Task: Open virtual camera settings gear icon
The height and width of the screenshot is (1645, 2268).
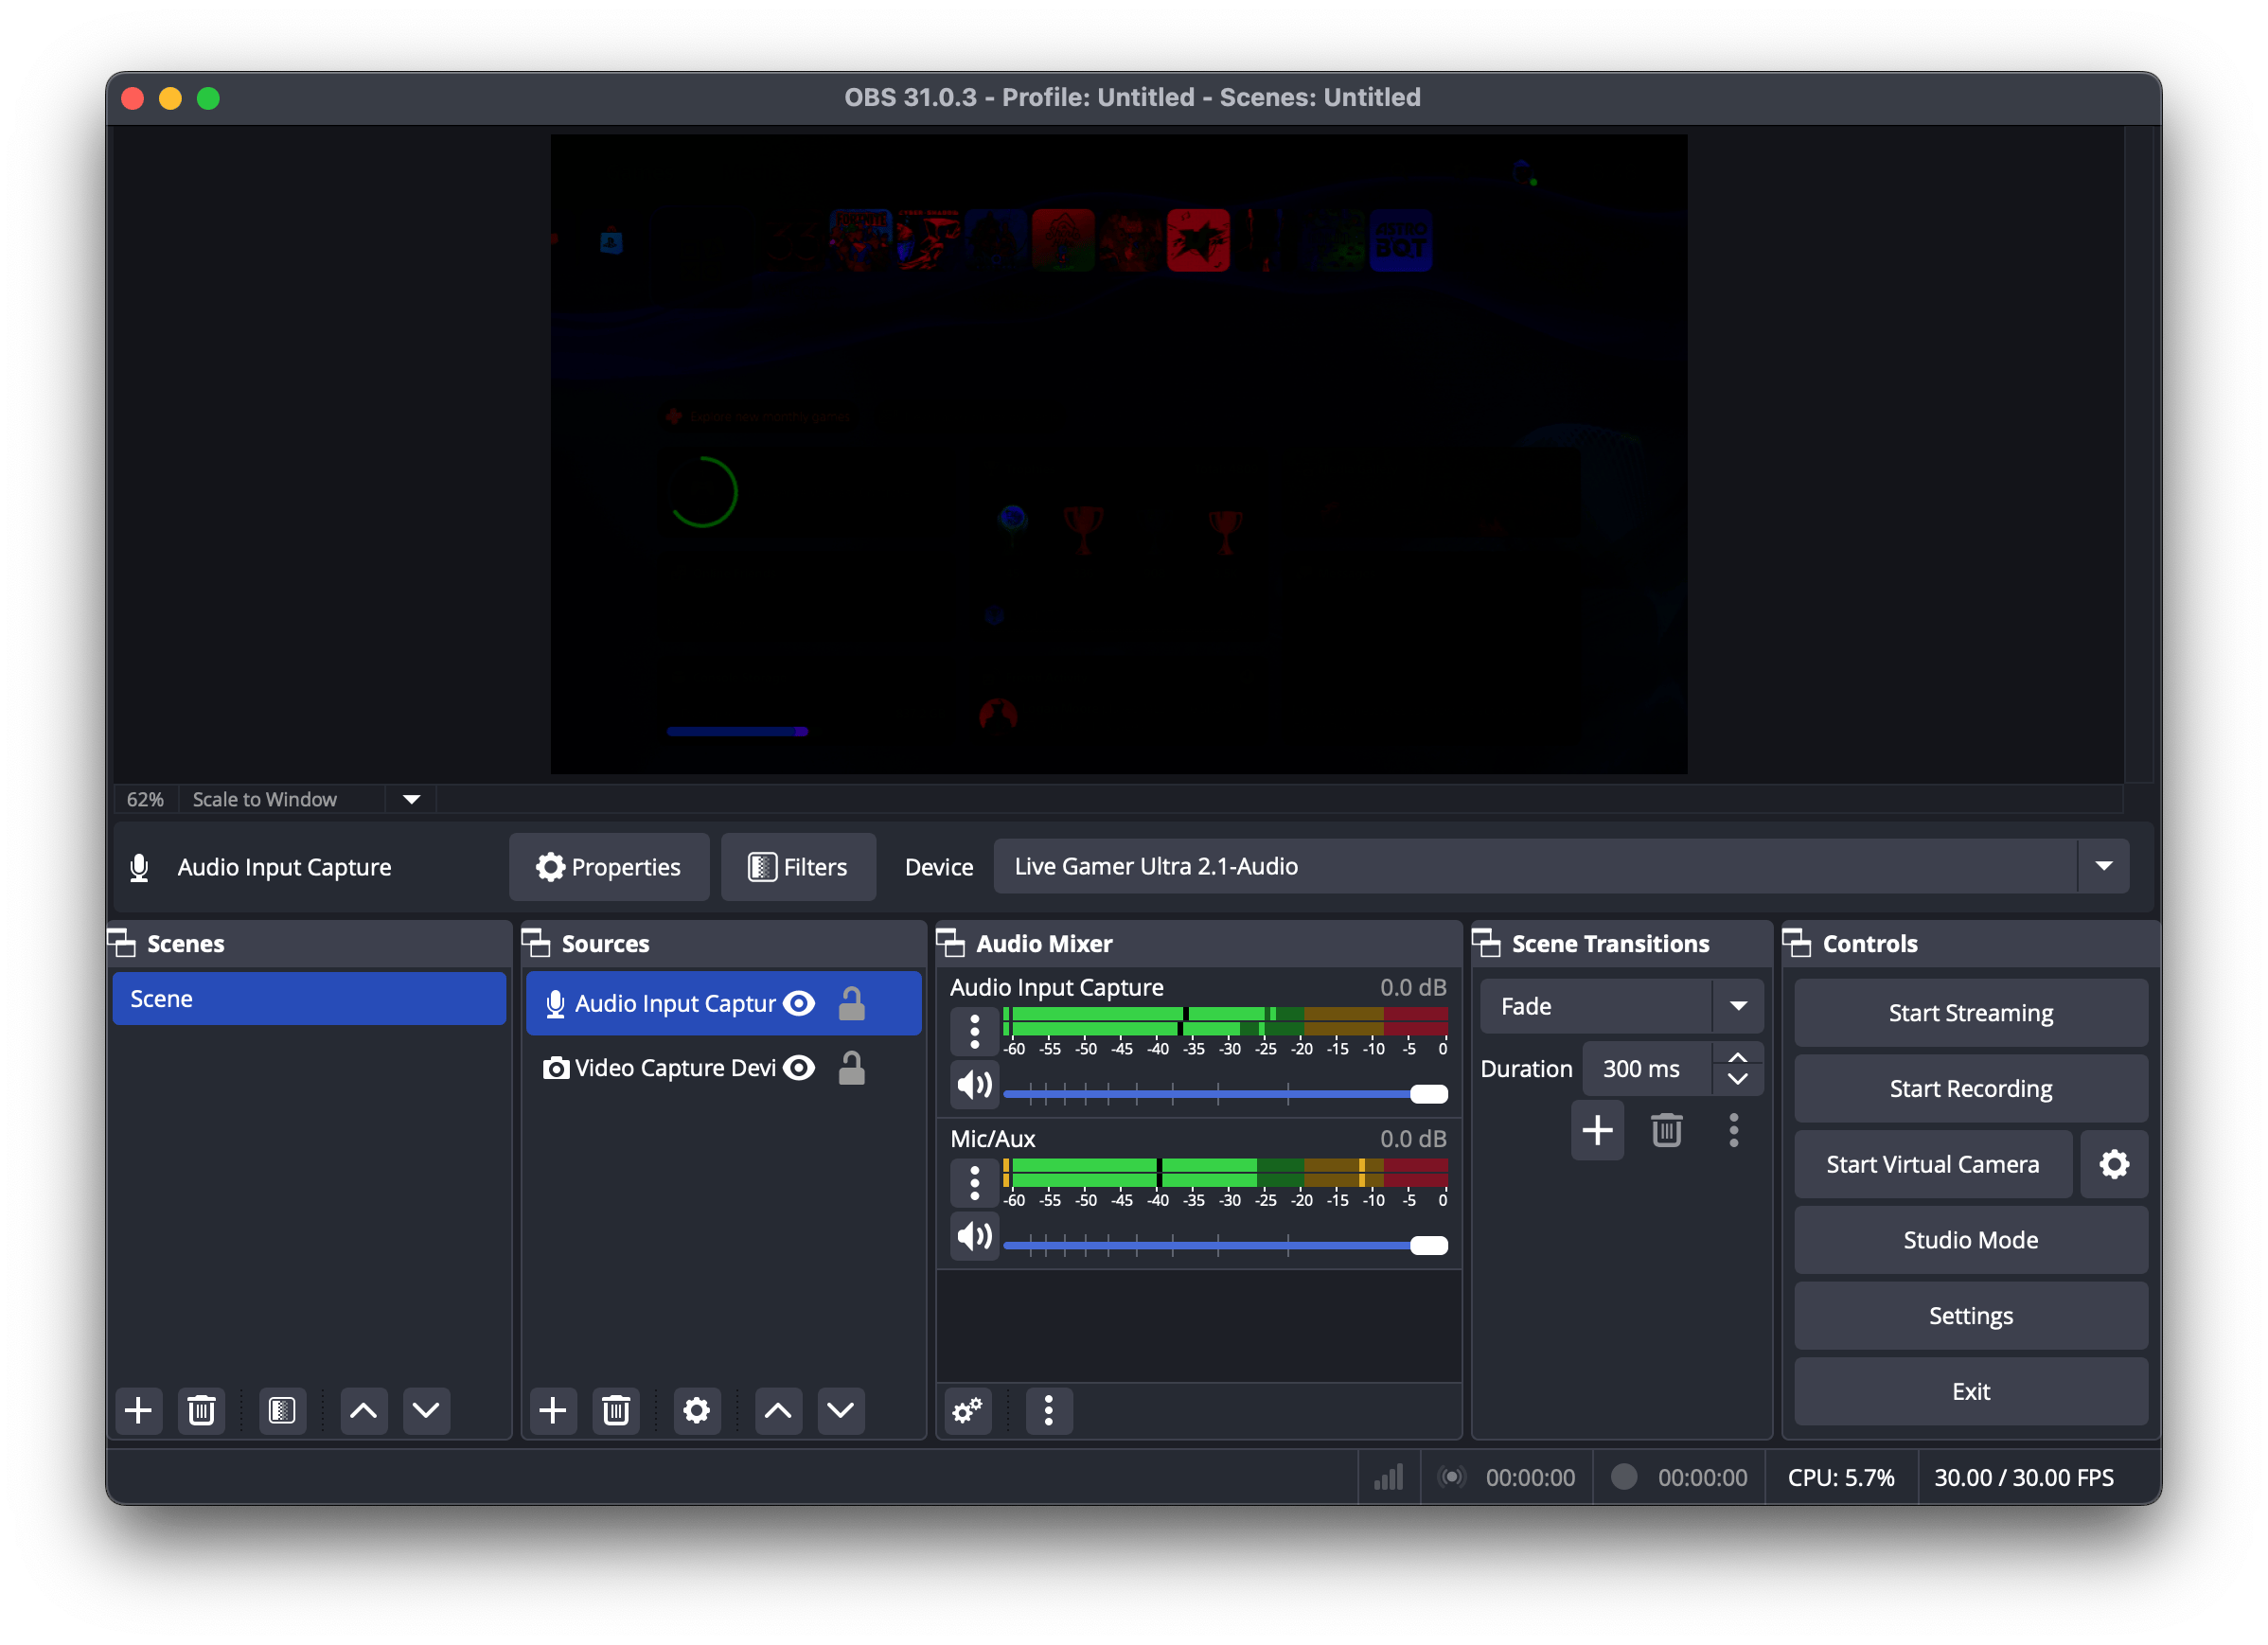Action: click(x=2113, y=1164)
